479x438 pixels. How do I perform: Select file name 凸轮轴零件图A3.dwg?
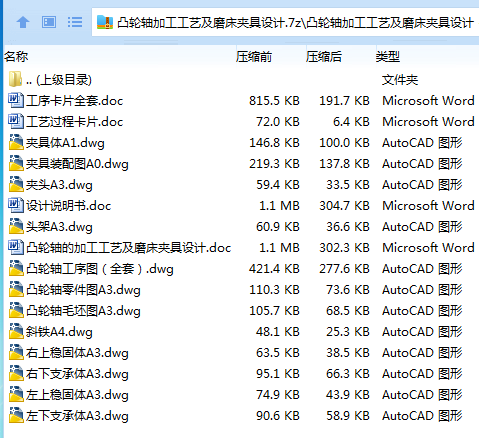(83, 290)
